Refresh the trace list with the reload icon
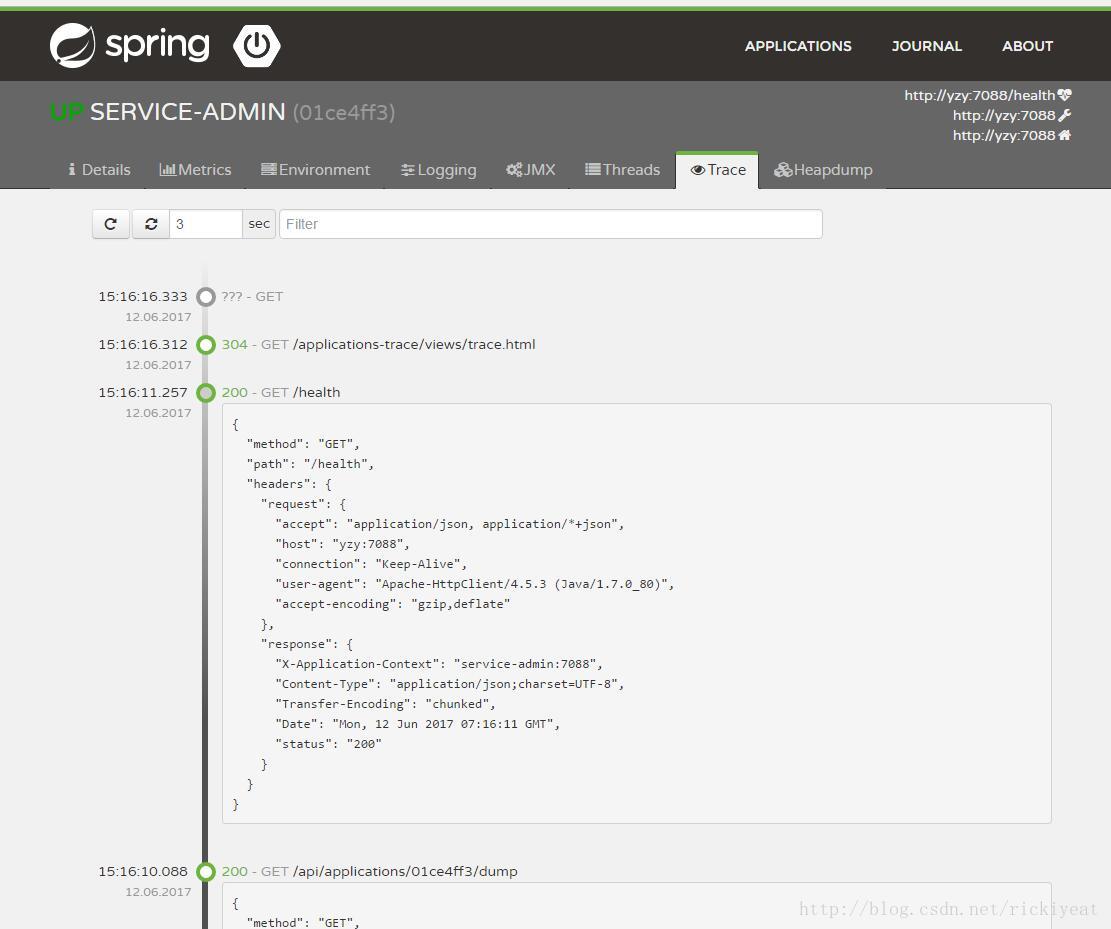1111x929 pixels. 110,223
